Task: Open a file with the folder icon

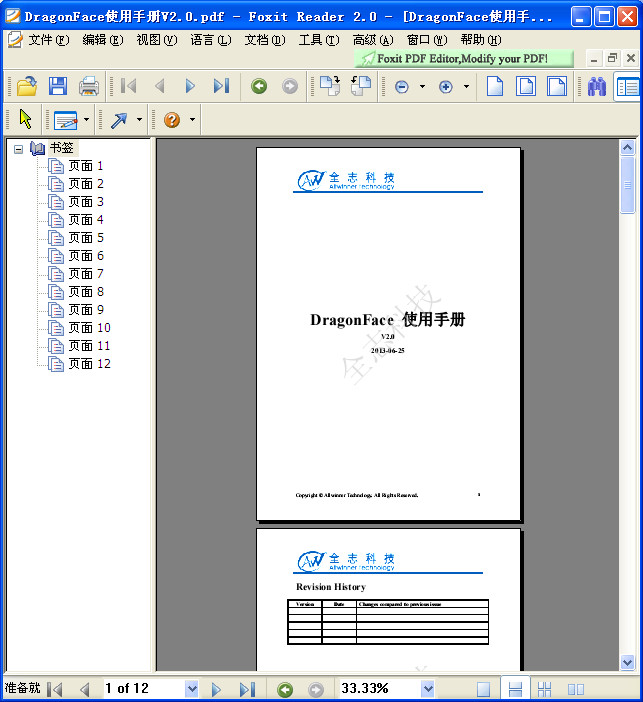Action: [x=27, y=86]
